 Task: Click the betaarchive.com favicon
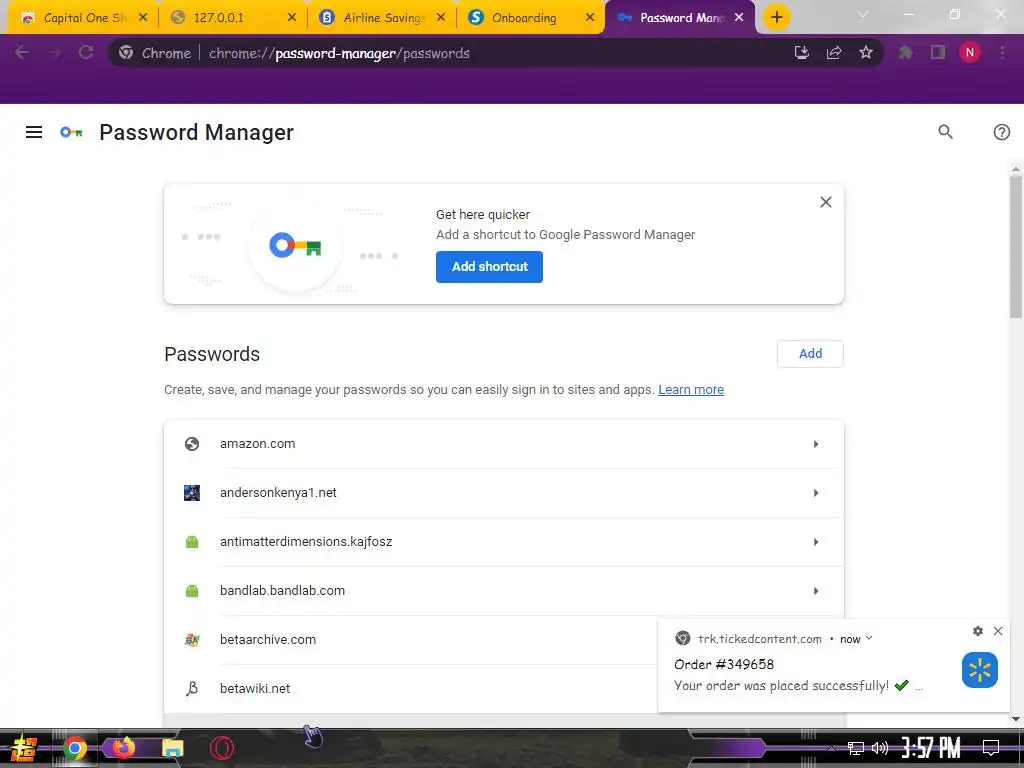click(x=191, y=640)
